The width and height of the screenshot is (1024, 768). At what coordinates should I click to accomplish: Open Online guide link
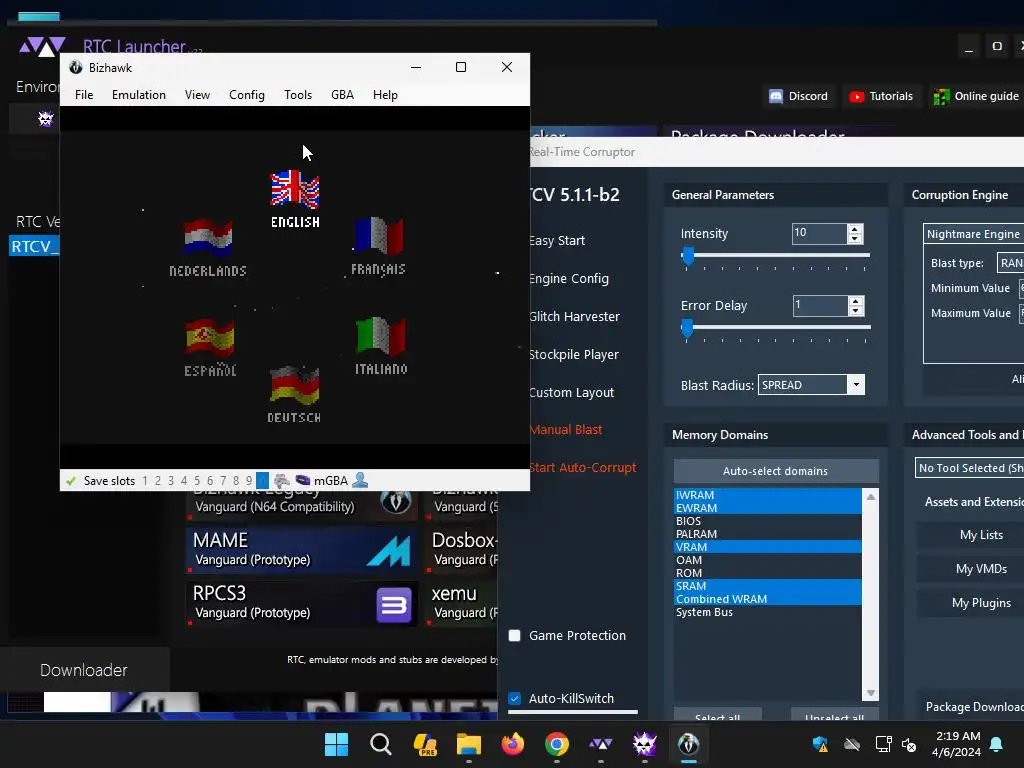[976, 96]
